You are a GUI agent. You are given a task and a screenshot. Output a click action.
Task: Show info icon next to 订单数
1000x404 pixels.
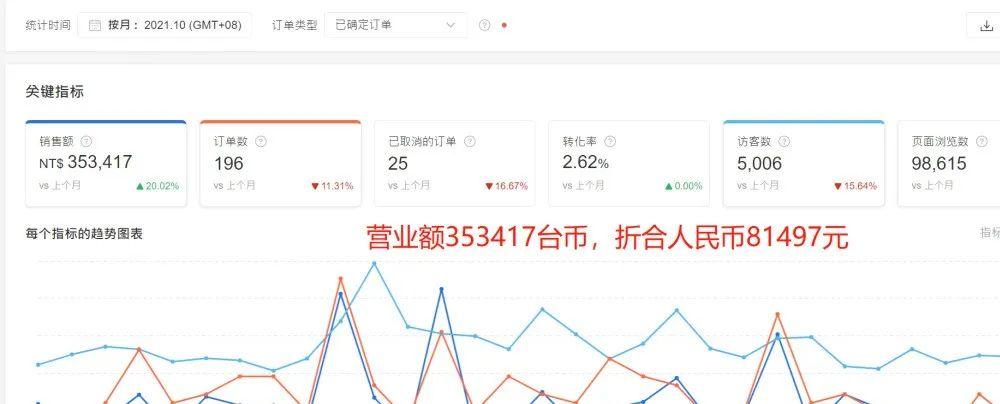click(261, 141)
